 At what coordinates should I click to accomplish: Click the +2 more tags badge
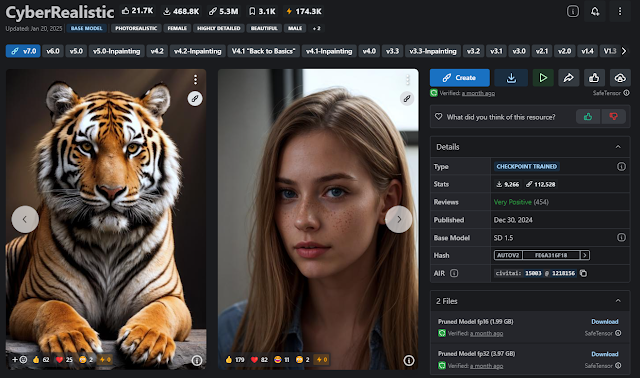(x=316, y=28)
